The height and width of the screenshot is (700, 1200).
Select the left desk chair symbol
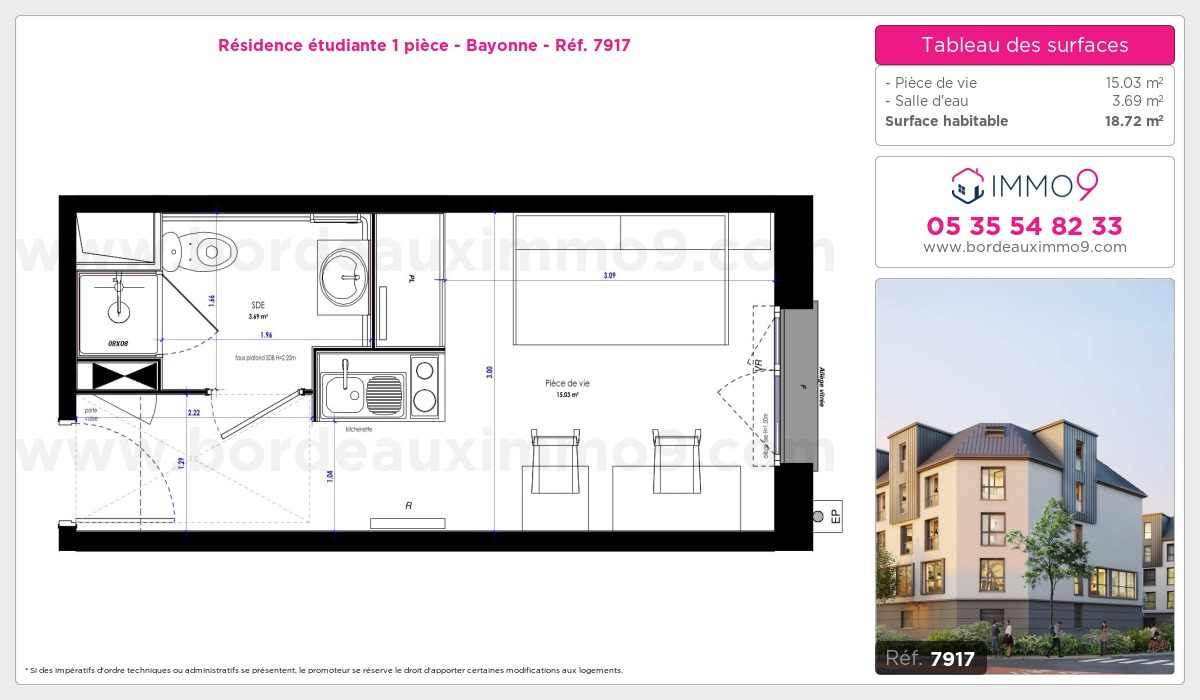(555, 460)
